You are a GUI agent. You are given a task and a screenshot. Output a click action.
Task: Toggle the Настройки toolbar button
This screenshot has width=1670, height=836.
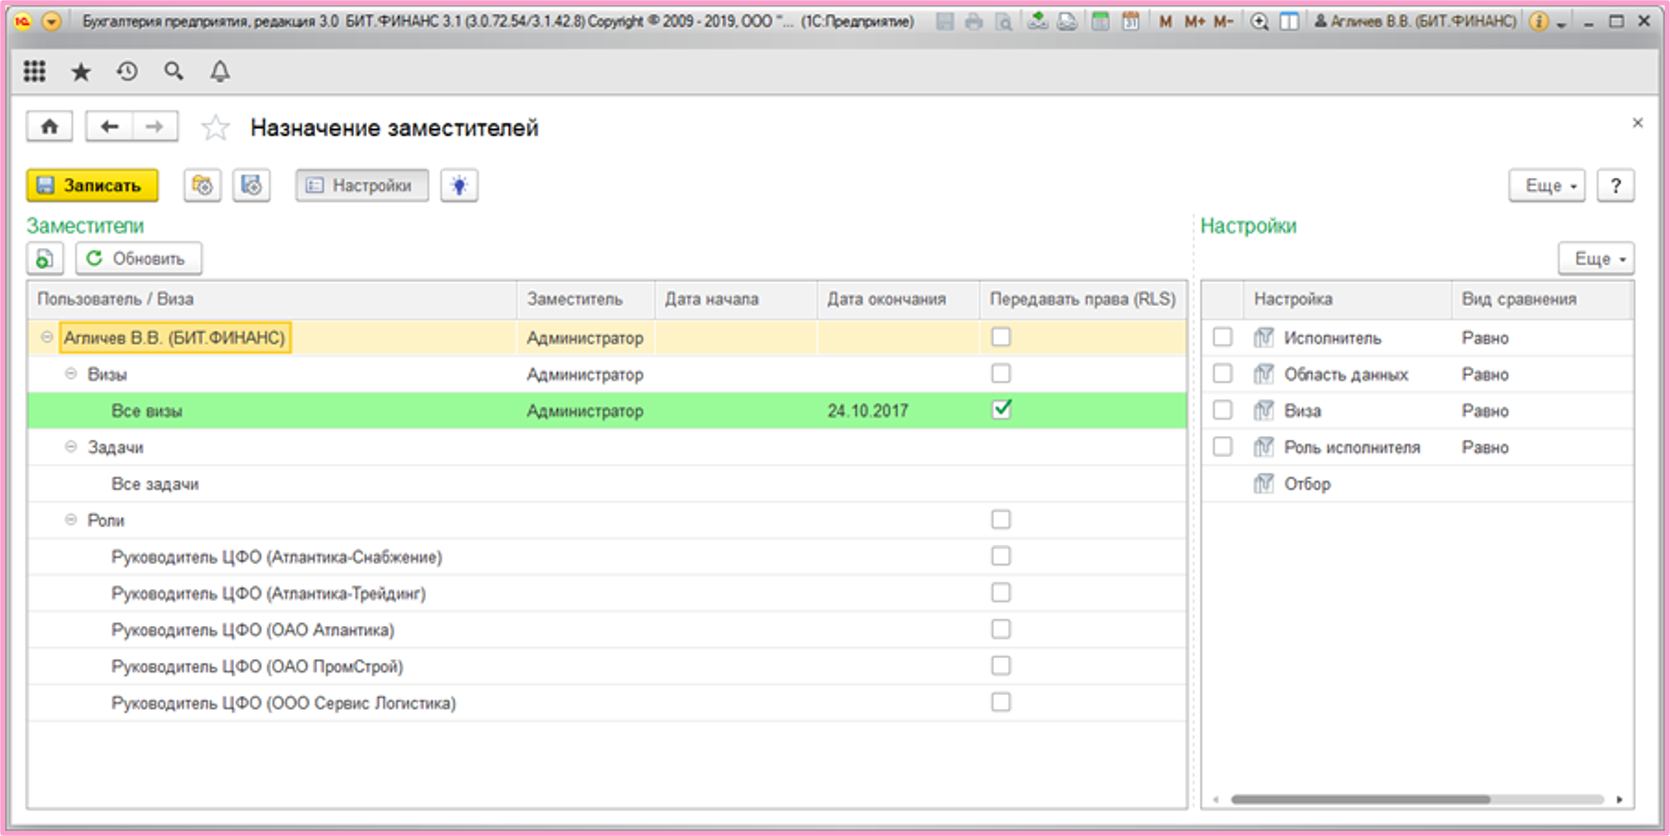[362, 185]
